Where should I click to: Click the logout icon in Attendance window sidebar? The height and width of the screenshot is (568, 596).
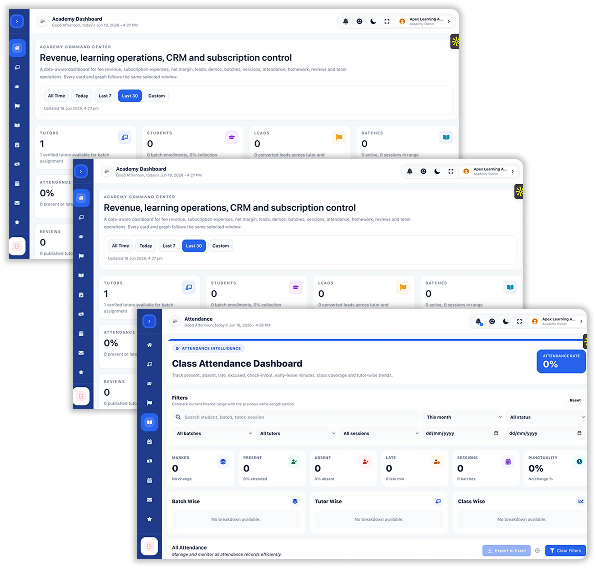149,546
